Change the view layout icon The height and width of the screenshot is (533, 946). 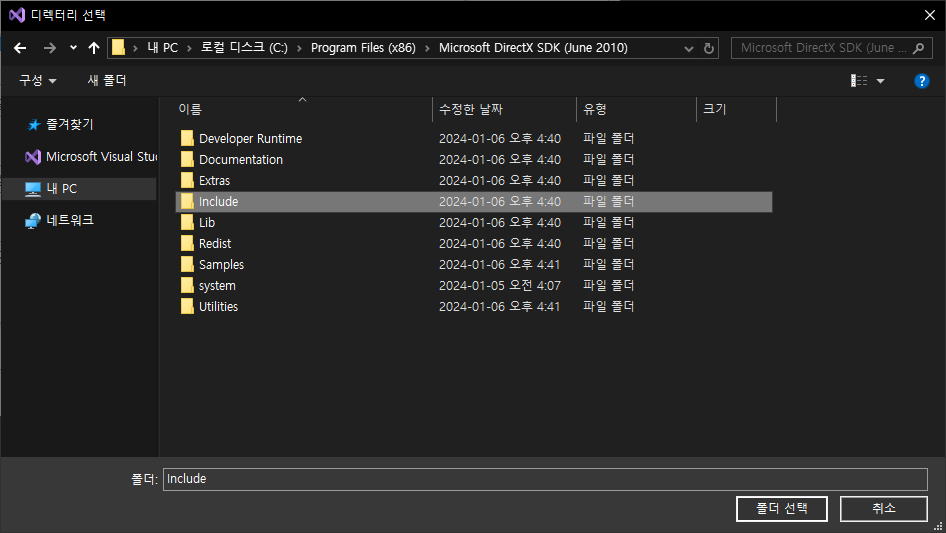pyautogui.click(x=859, y=80)
